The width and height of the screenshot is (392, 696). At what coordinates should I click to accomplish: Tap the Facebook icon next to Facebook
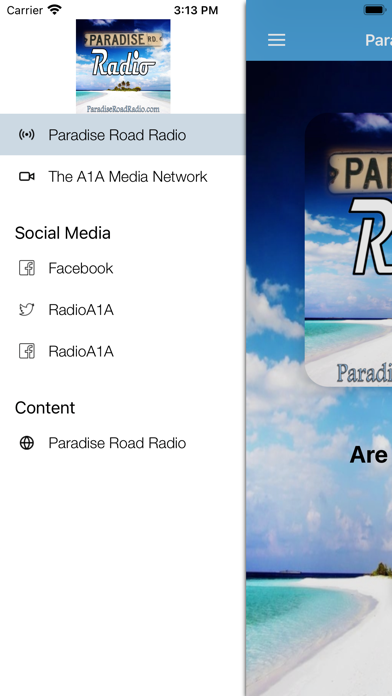(27, 268)
